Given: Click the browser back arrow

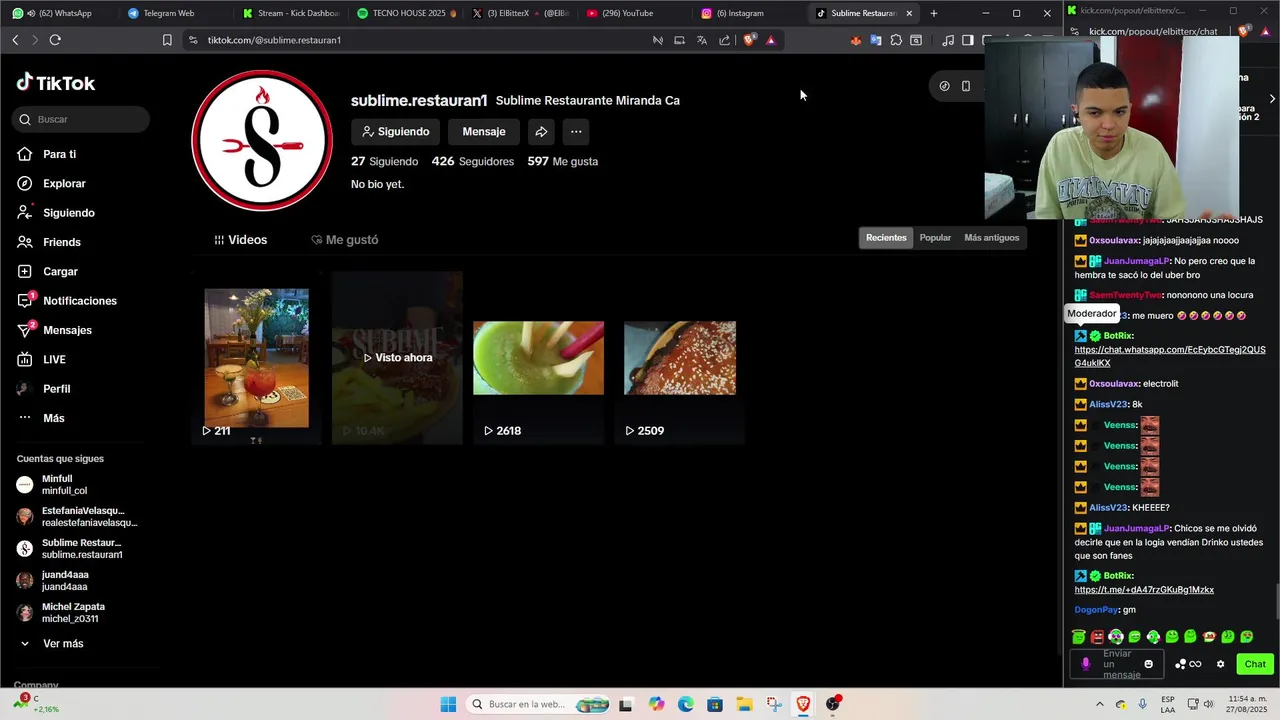Looking at the screenshot, I should click(15, 40).
